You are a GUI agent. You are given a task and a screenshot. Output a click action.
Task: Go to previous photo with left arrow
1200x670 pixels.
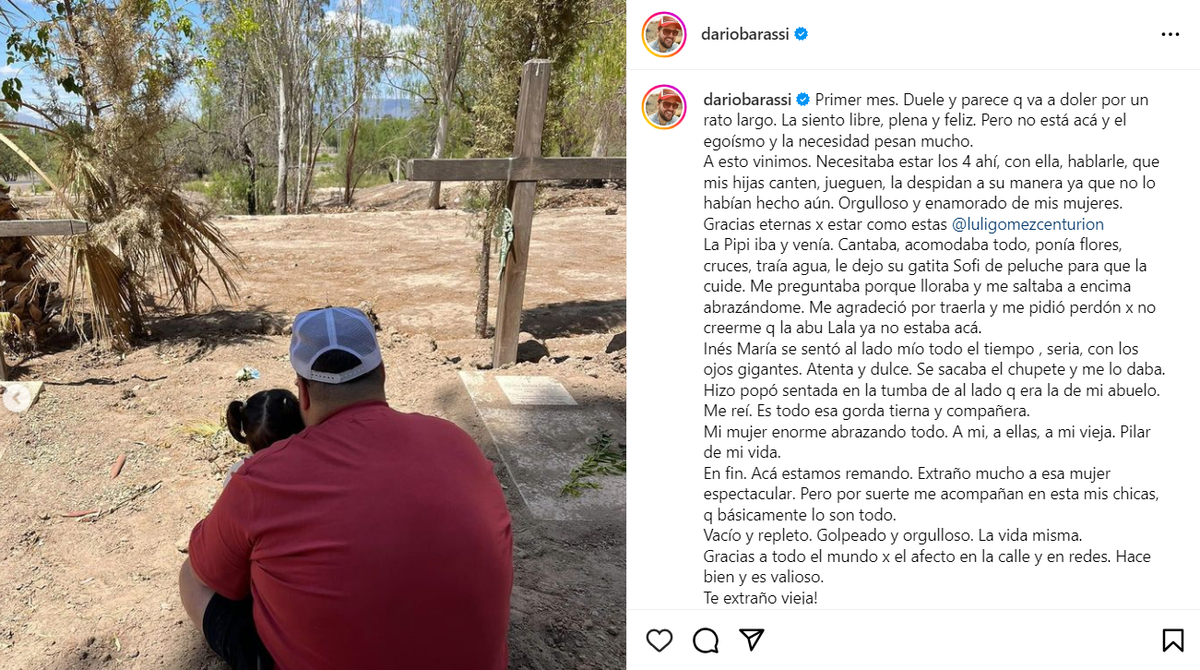click(15, 399)
